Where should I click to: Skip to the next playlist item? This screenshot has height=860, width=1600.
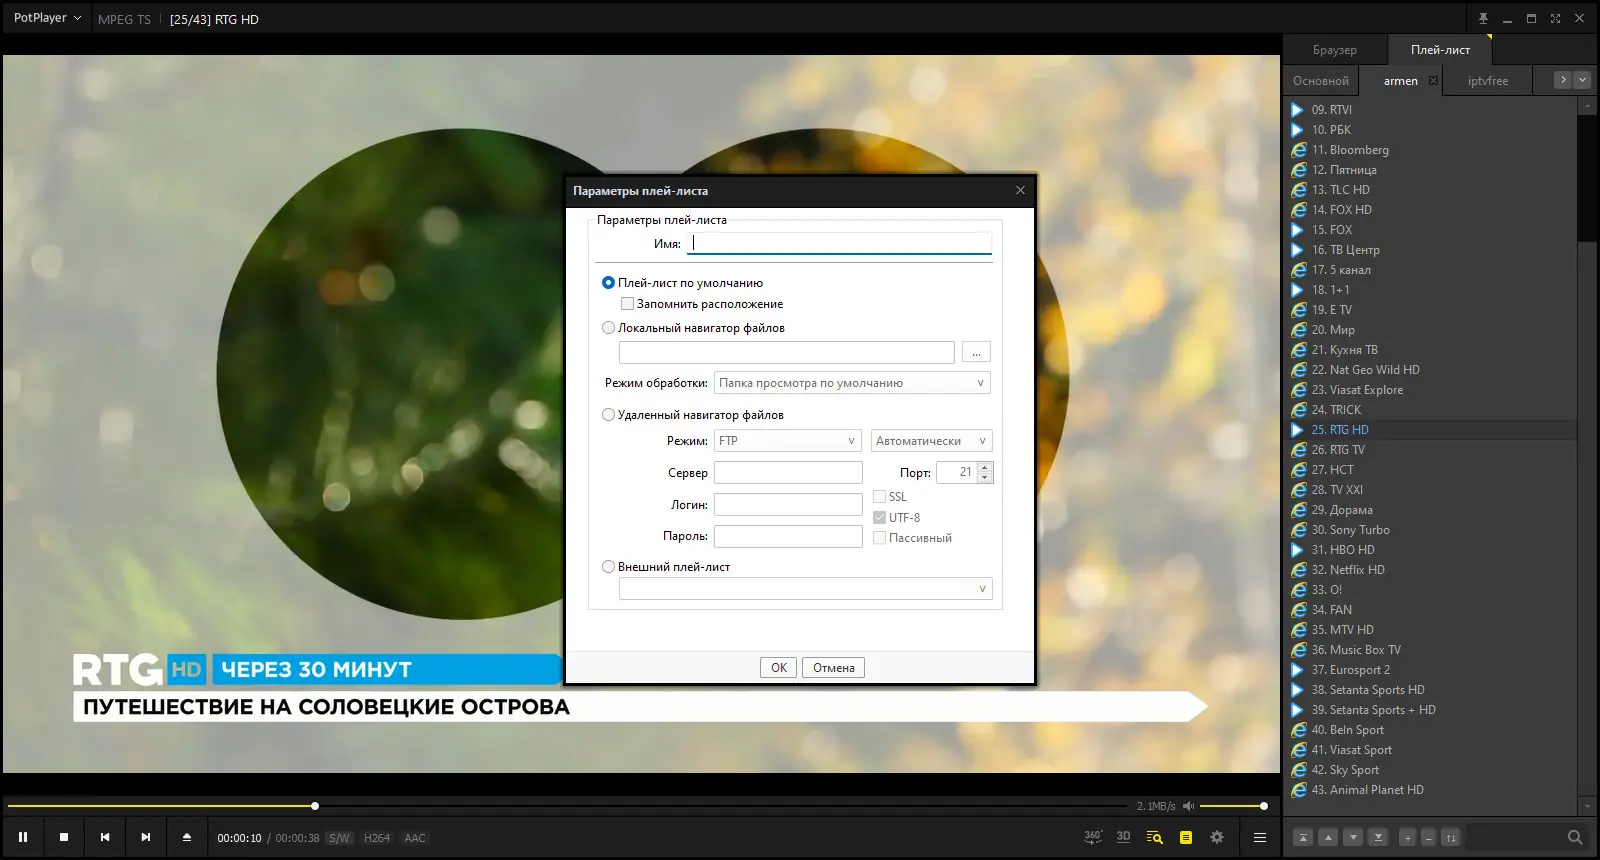click(x=146, y=837)
